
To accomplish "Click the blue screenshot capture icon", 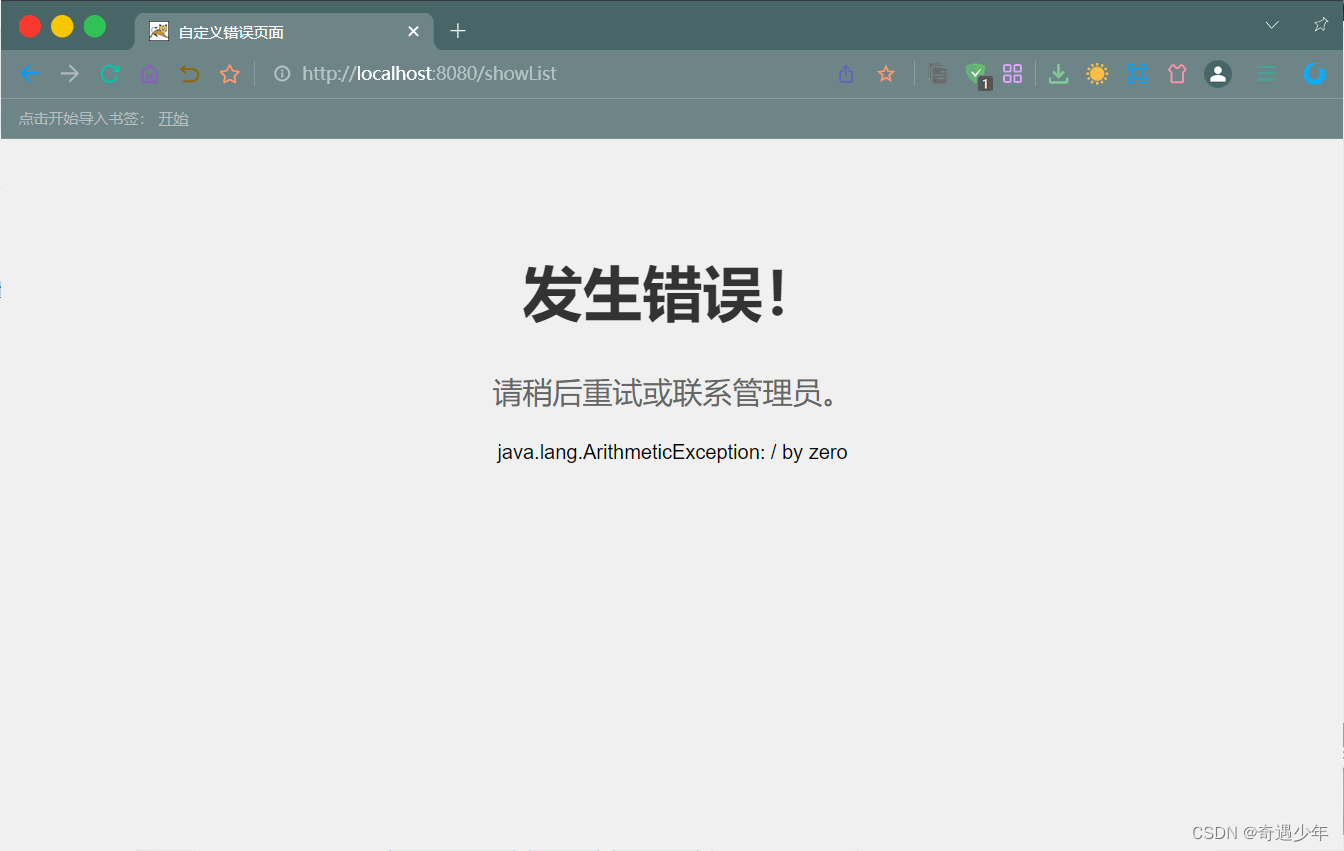I will [x=1137, y=74].
